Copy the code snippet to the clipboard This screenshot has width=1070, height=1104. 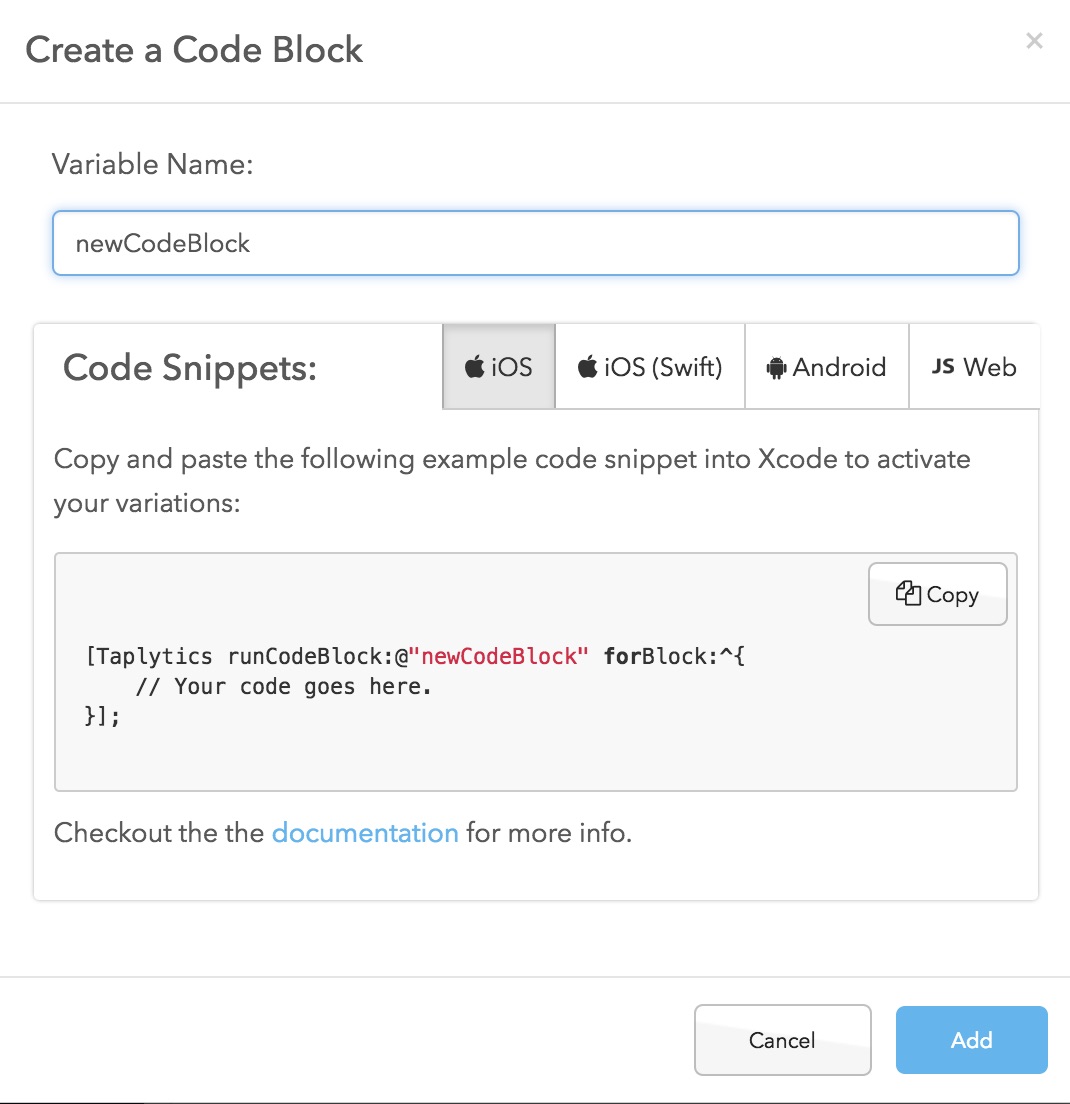[x=938, y=595]
